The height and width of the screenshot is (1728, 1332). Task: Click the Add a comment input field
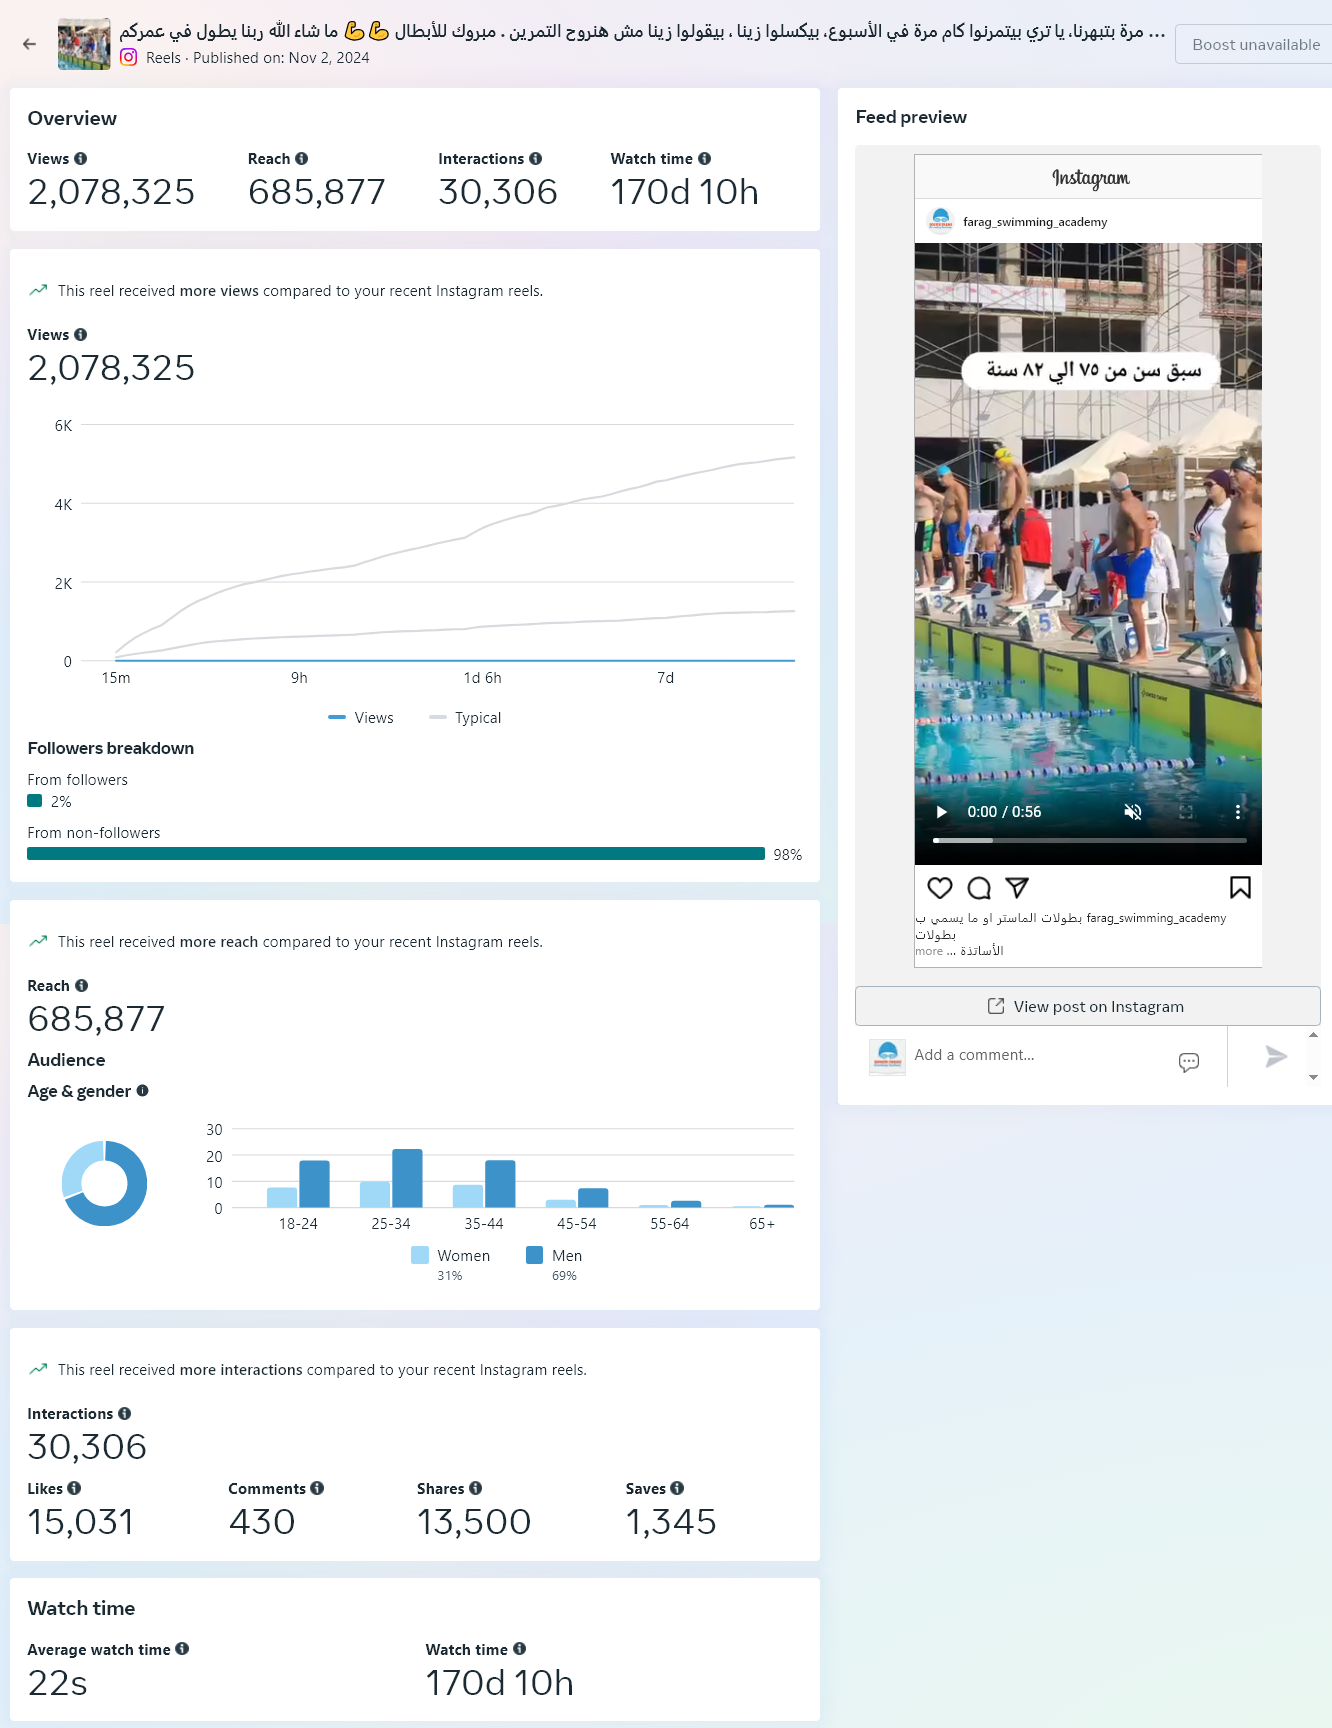click(1040, 1055)
